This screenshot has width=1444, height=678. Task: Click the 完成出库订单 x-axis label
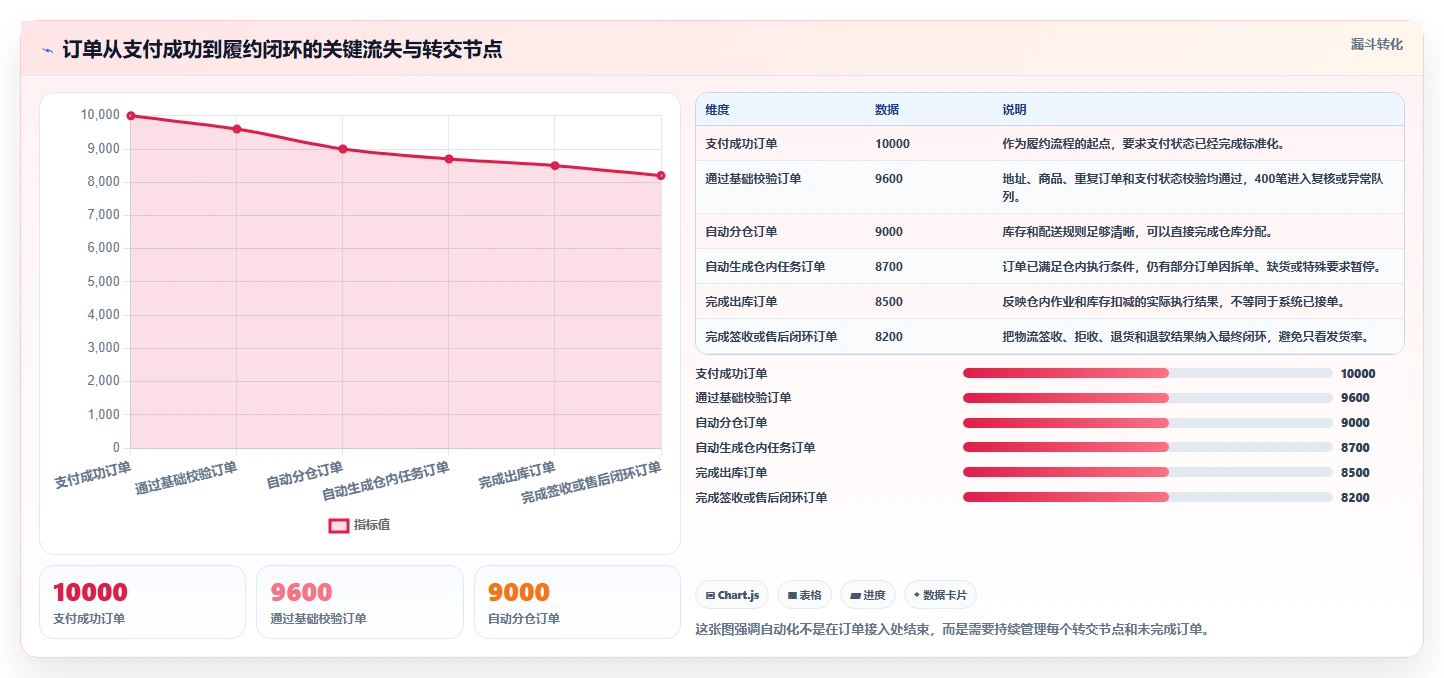point(517,476)
